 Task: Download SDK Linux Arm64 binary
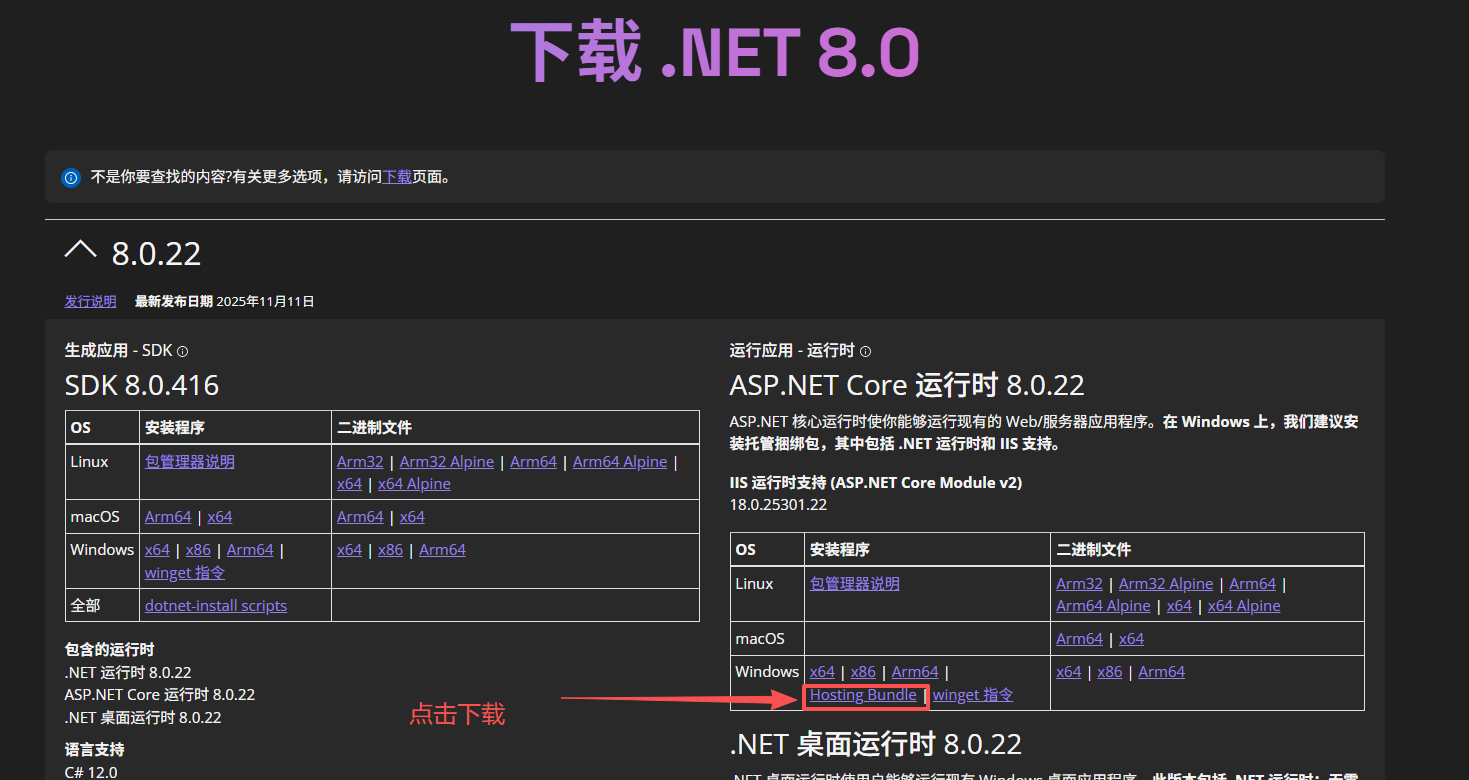(x=533, y=462)
